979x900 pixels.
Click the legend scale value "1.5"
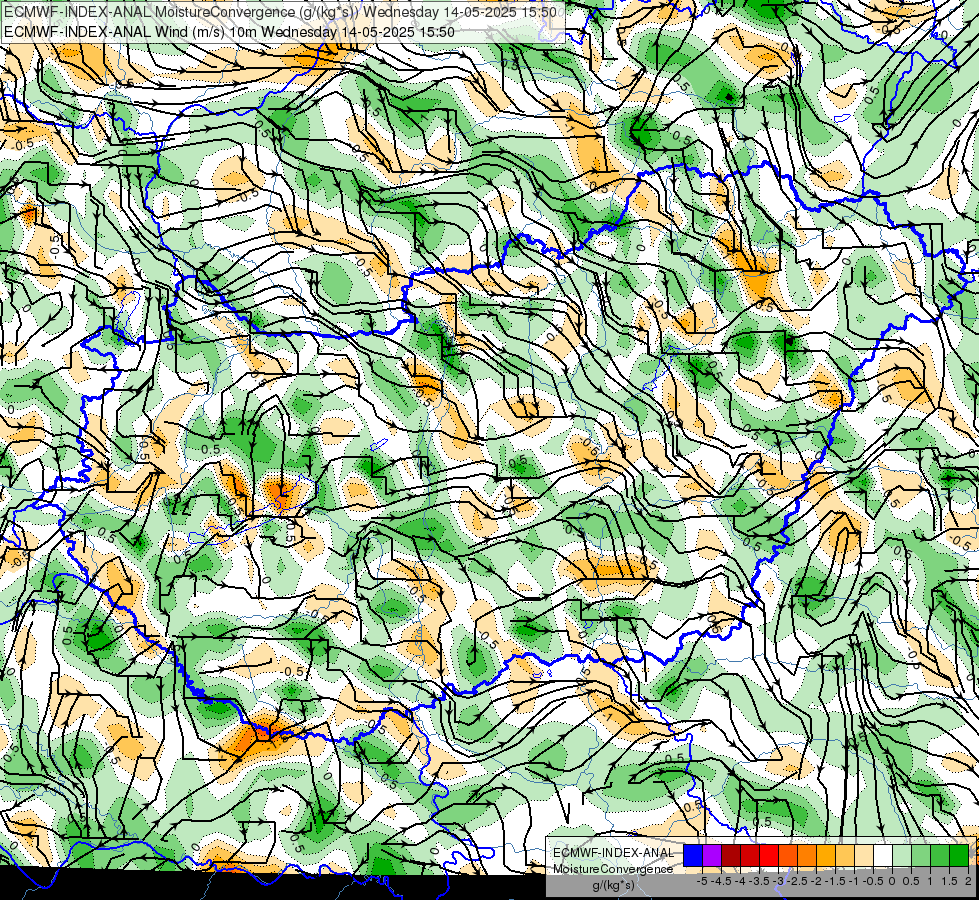950,881
